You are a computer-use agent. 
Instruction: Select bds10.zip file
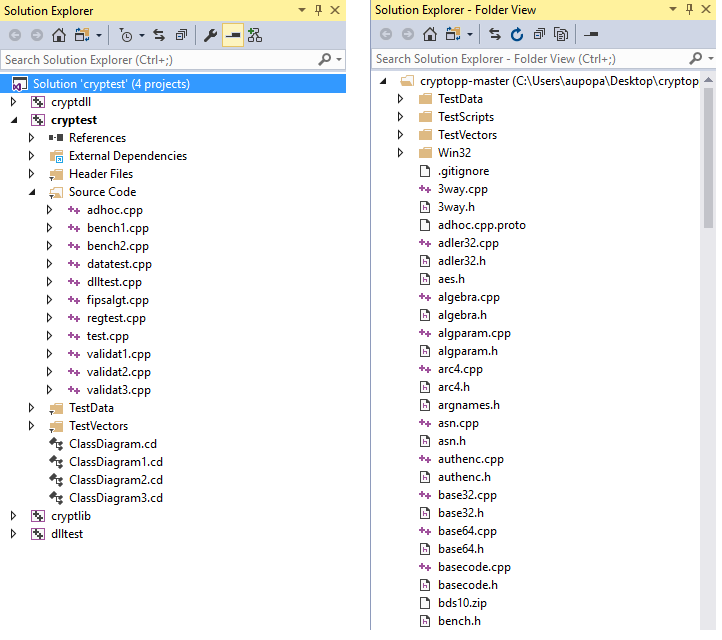click(462, 603)
